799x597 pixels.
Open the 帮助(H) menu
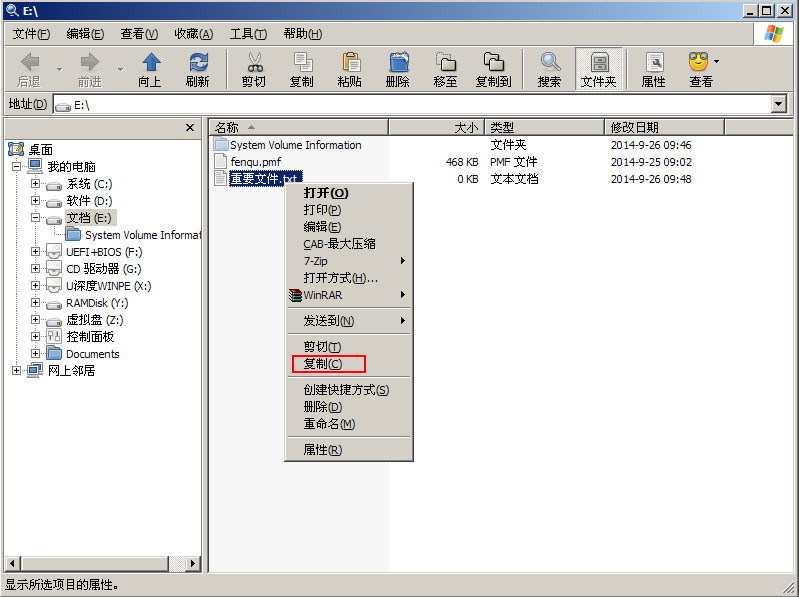pyautogui.click(x=303, y=34)
